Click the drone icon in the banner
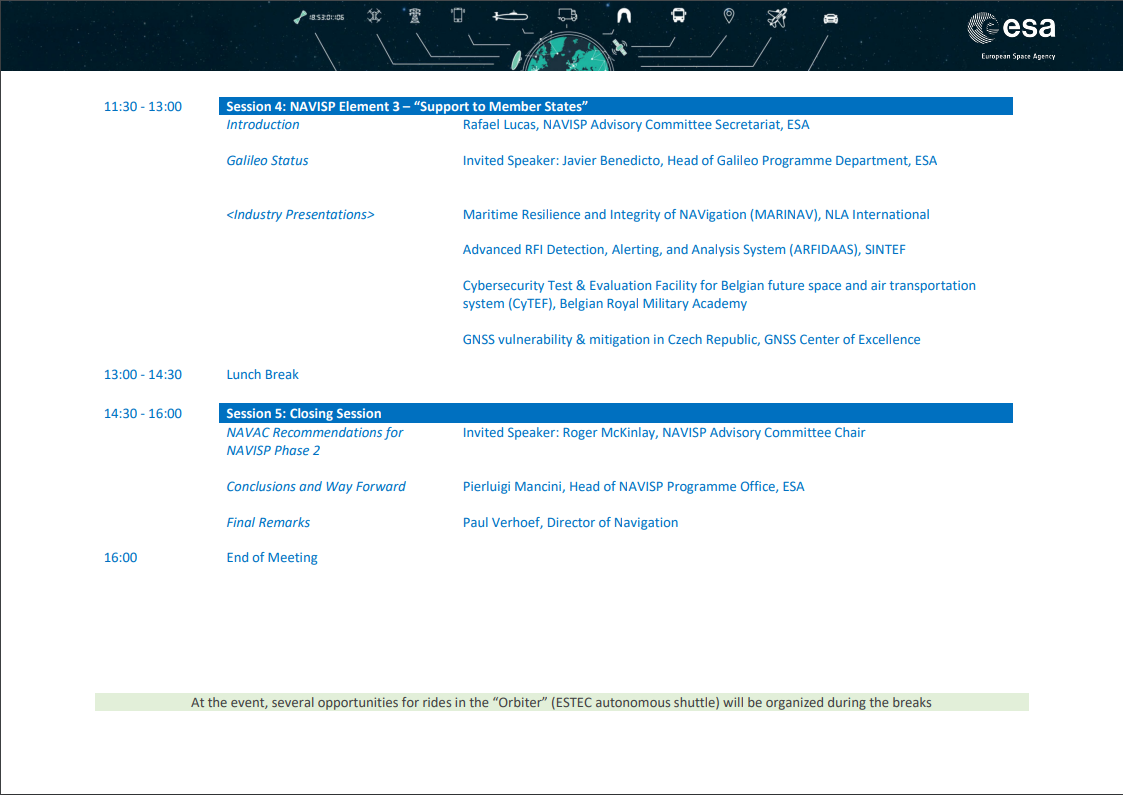The image size is (1123, 795). tap(374, 16)
